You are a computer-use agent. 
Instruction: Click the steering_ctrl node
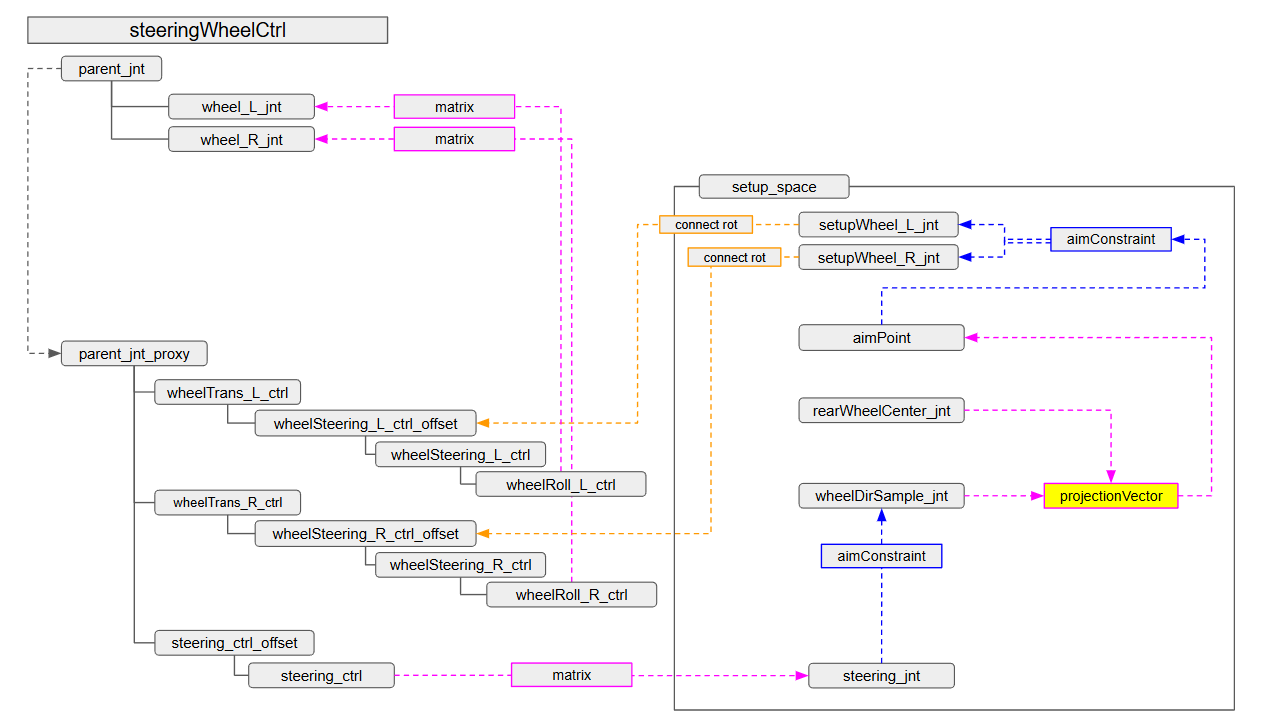pos(321,676)
